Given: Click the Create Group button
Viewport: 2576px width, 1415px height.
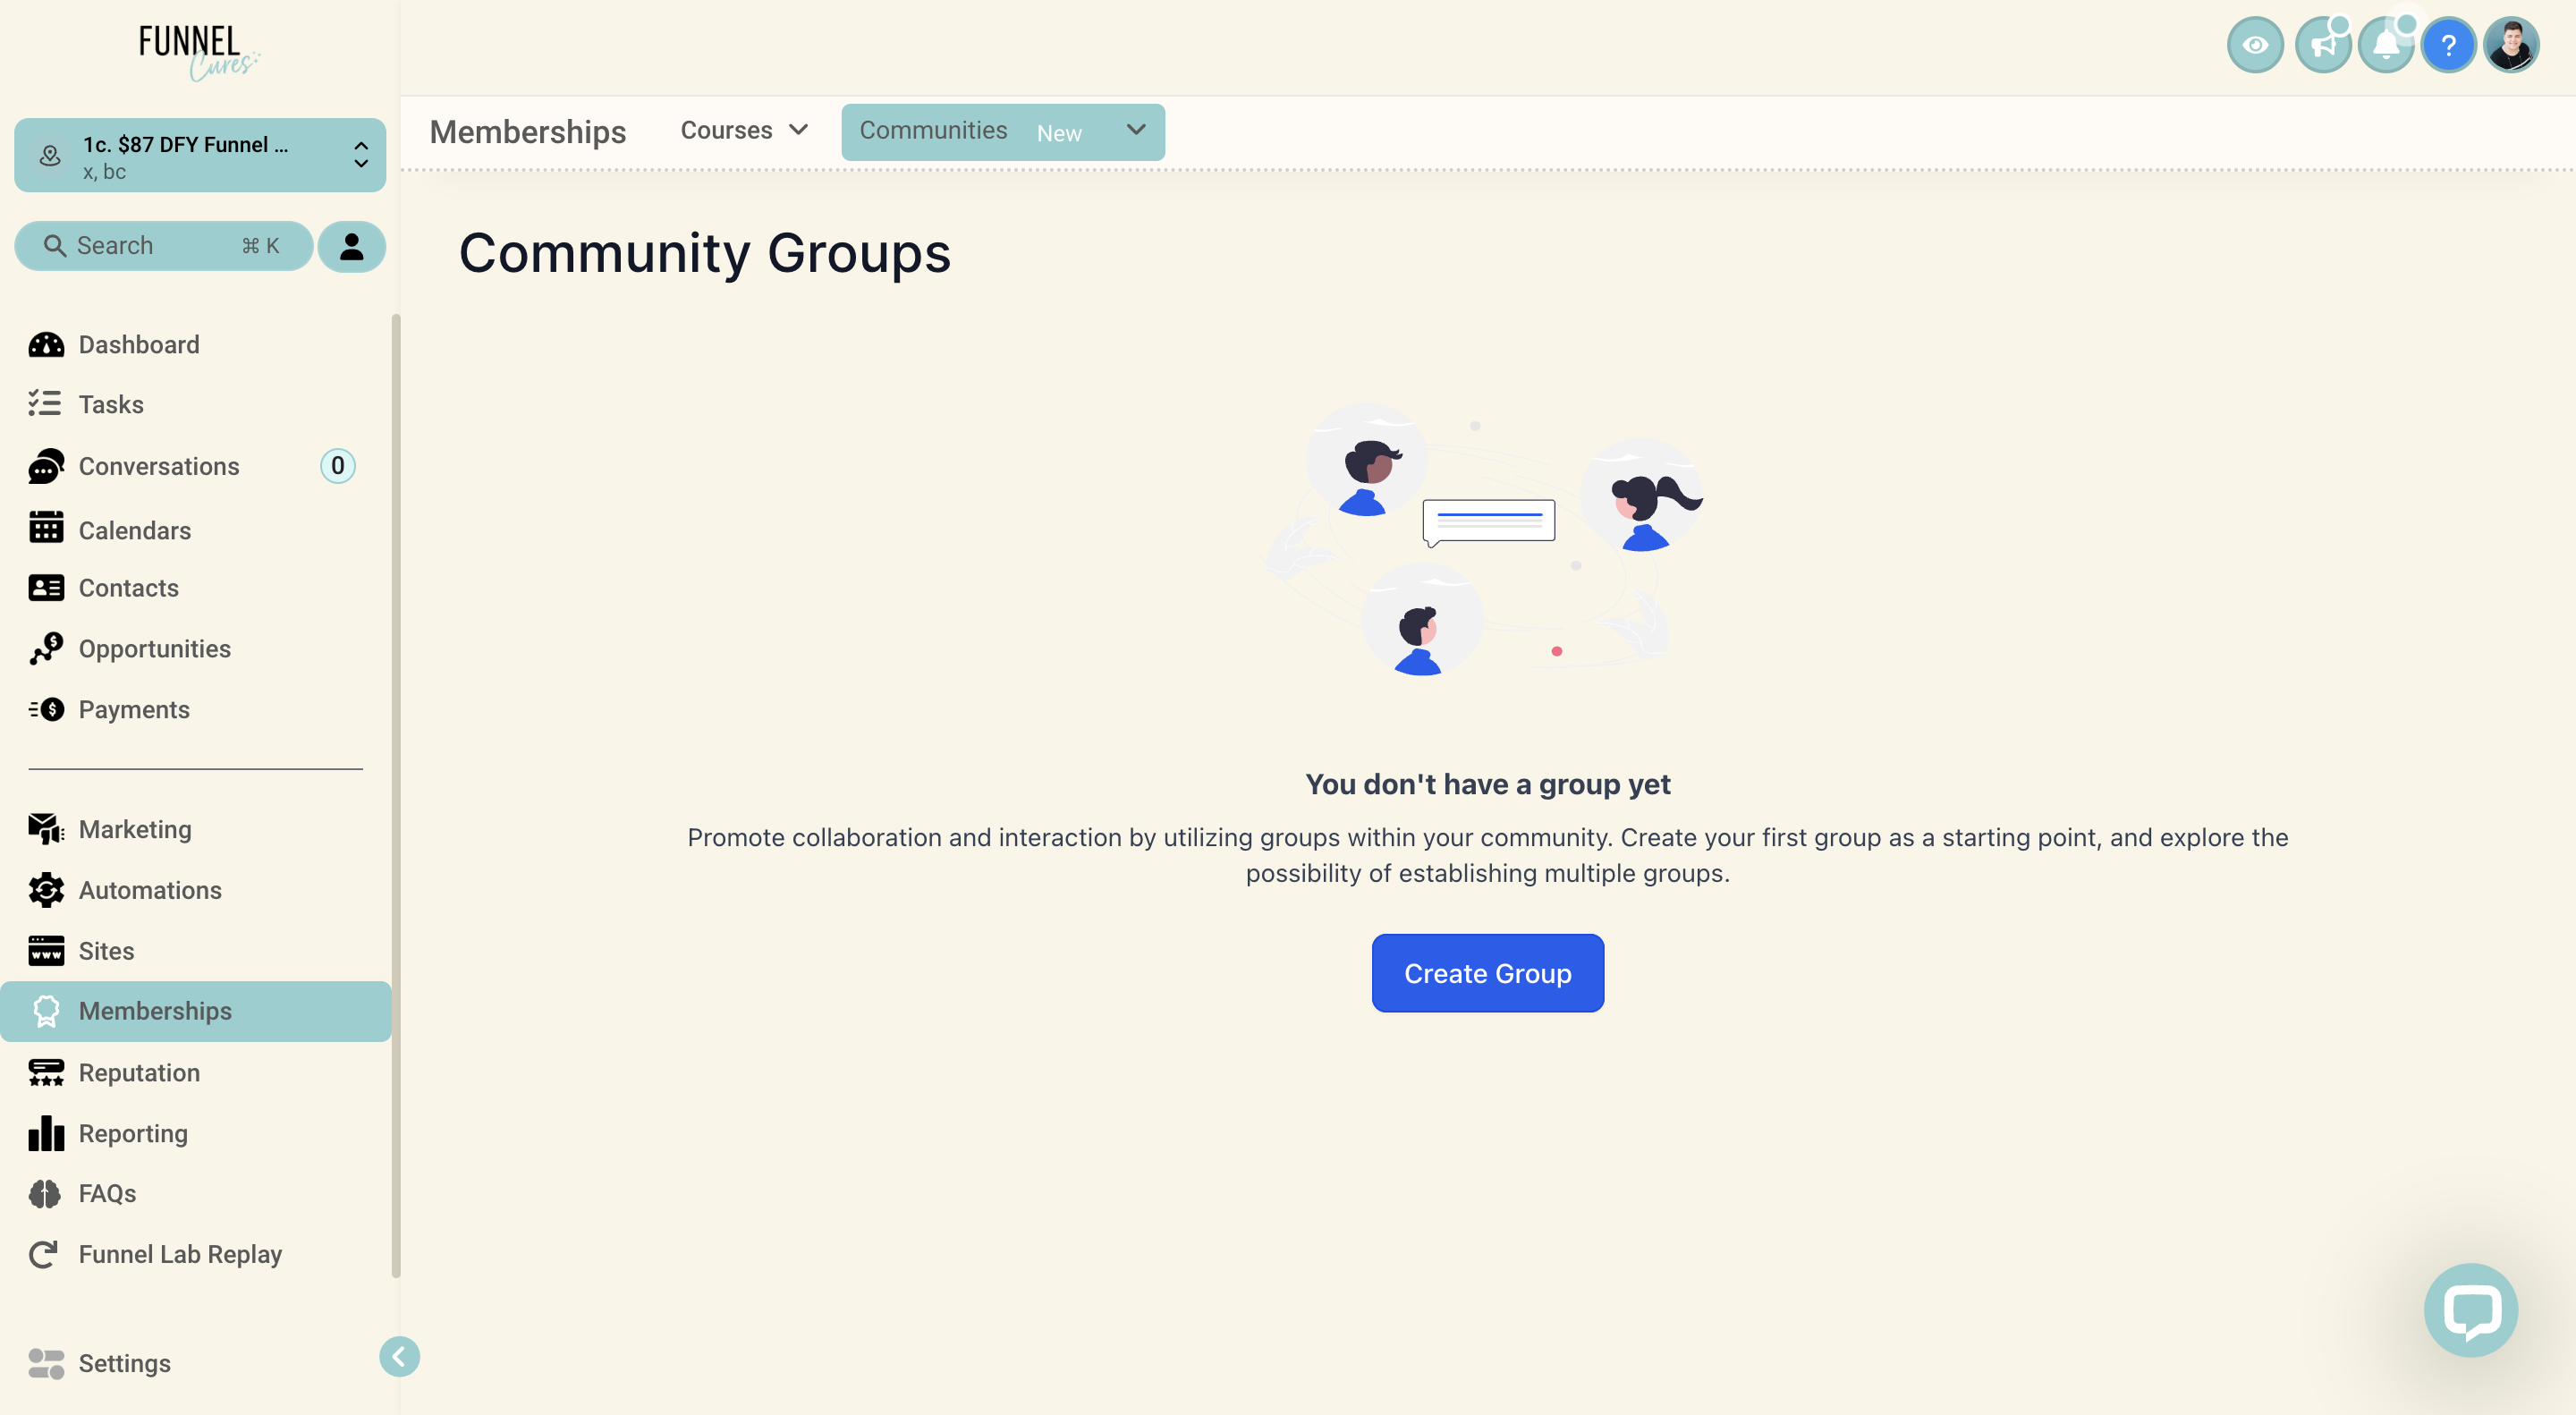Looking at the screenshot, I should click(x=1487, y=972).
